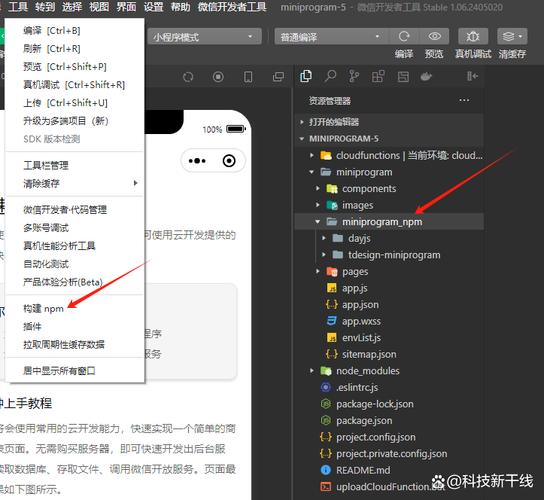Screen dimensions: 544x500
Task: Click the simulator detach window icon
Action: click(278, 77)
